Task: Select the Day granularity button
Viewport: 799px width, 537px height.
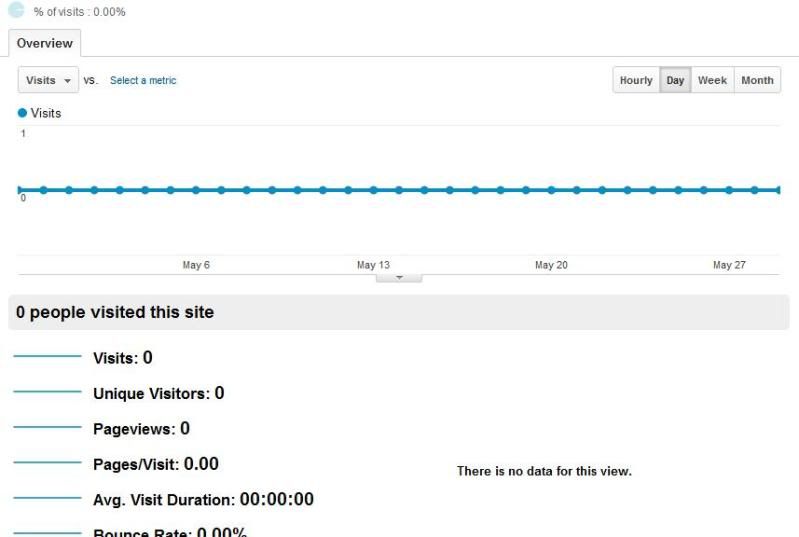Action: pyautogui.click(x=675, y=80)
